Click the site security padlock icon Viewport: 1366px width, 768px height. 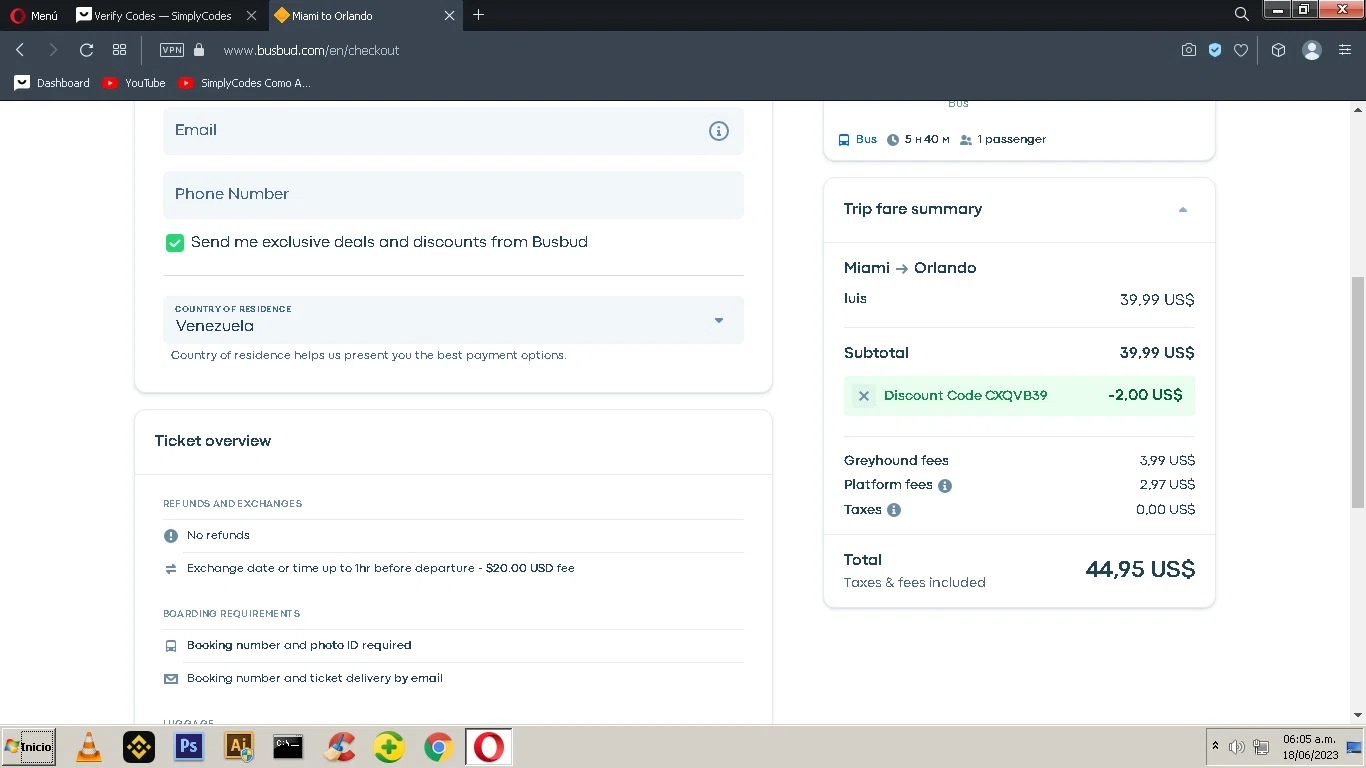click(199, 50)
